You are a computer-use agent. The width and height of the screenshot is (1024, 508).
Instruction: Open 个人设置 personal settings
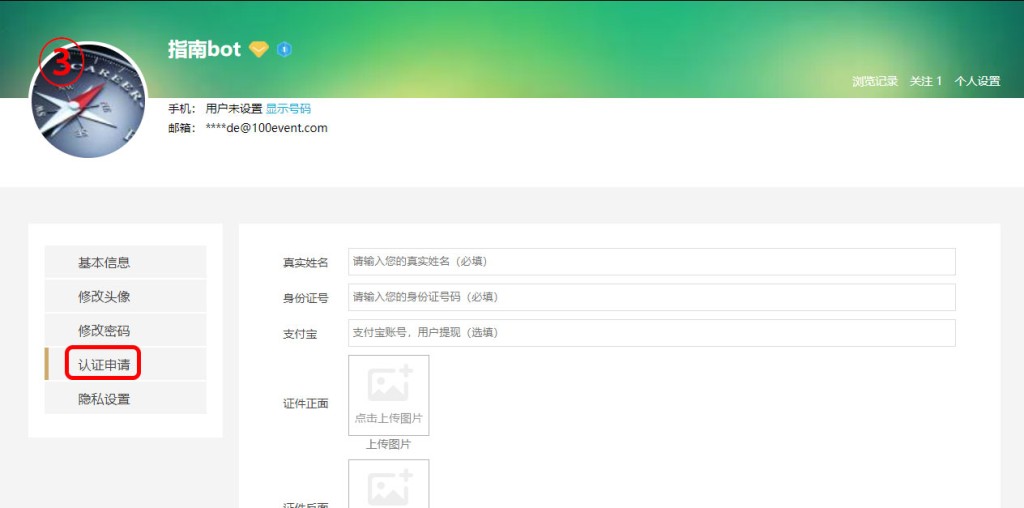click(977, 81)
